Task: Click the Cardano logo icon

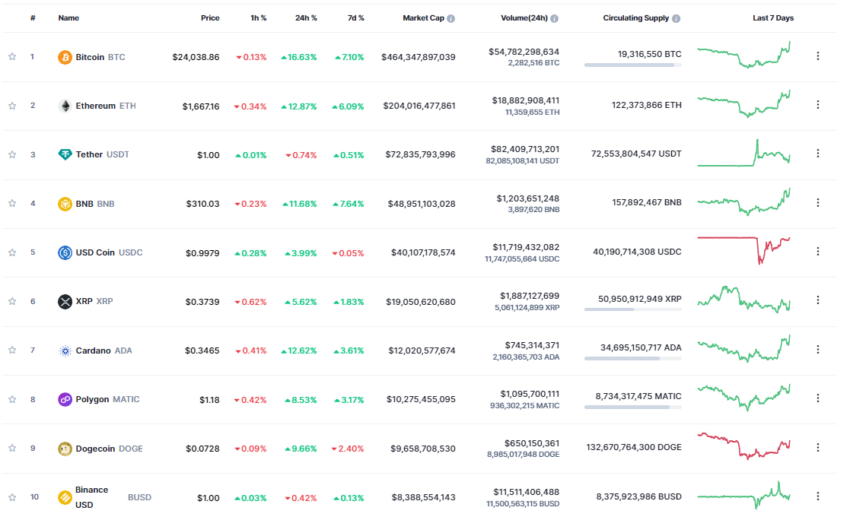Action: [65, 350]
